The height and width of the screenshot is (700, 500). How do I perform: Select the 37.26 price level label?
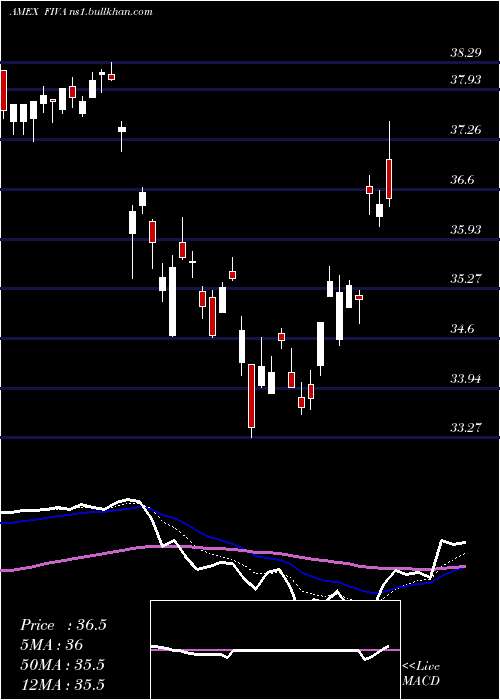coord(465,130)
